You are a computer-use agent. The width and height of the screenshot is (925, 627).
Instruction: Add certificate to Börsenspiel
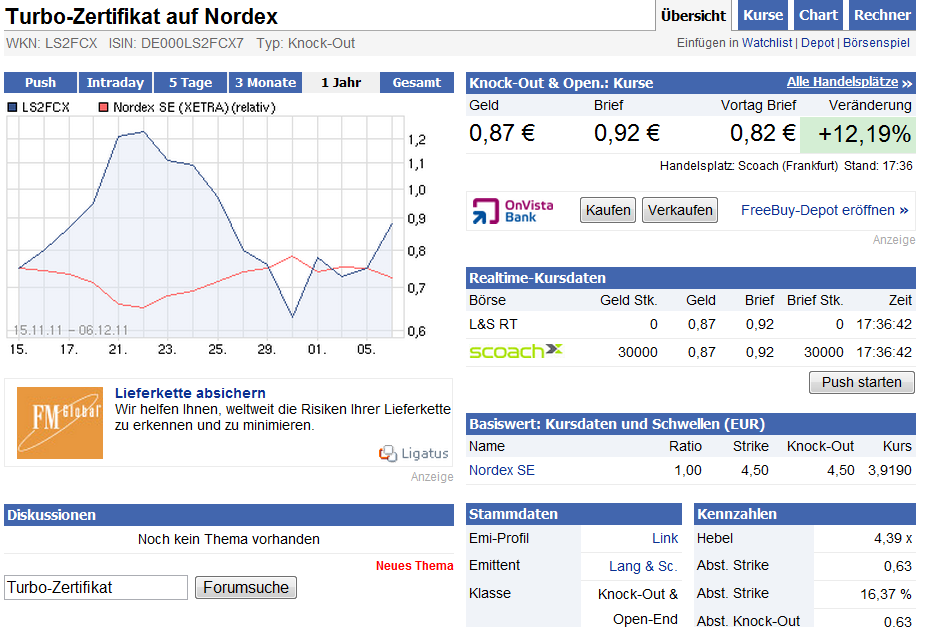pos(876,43)
